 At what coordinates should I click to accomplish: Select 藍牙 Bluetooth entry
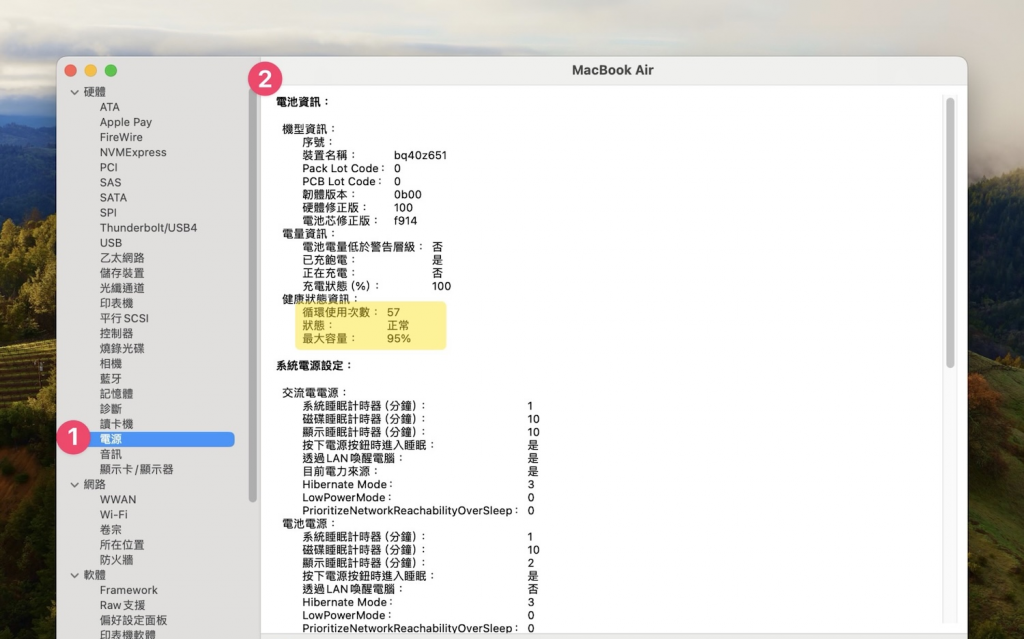[110, 378]
